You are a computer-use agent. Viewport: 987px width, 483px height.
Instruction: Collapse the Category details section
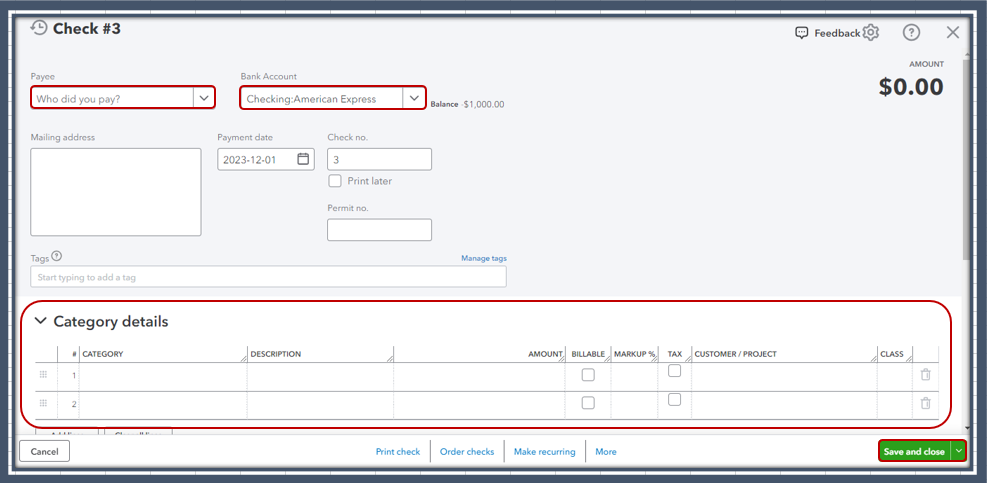point(41,321)
